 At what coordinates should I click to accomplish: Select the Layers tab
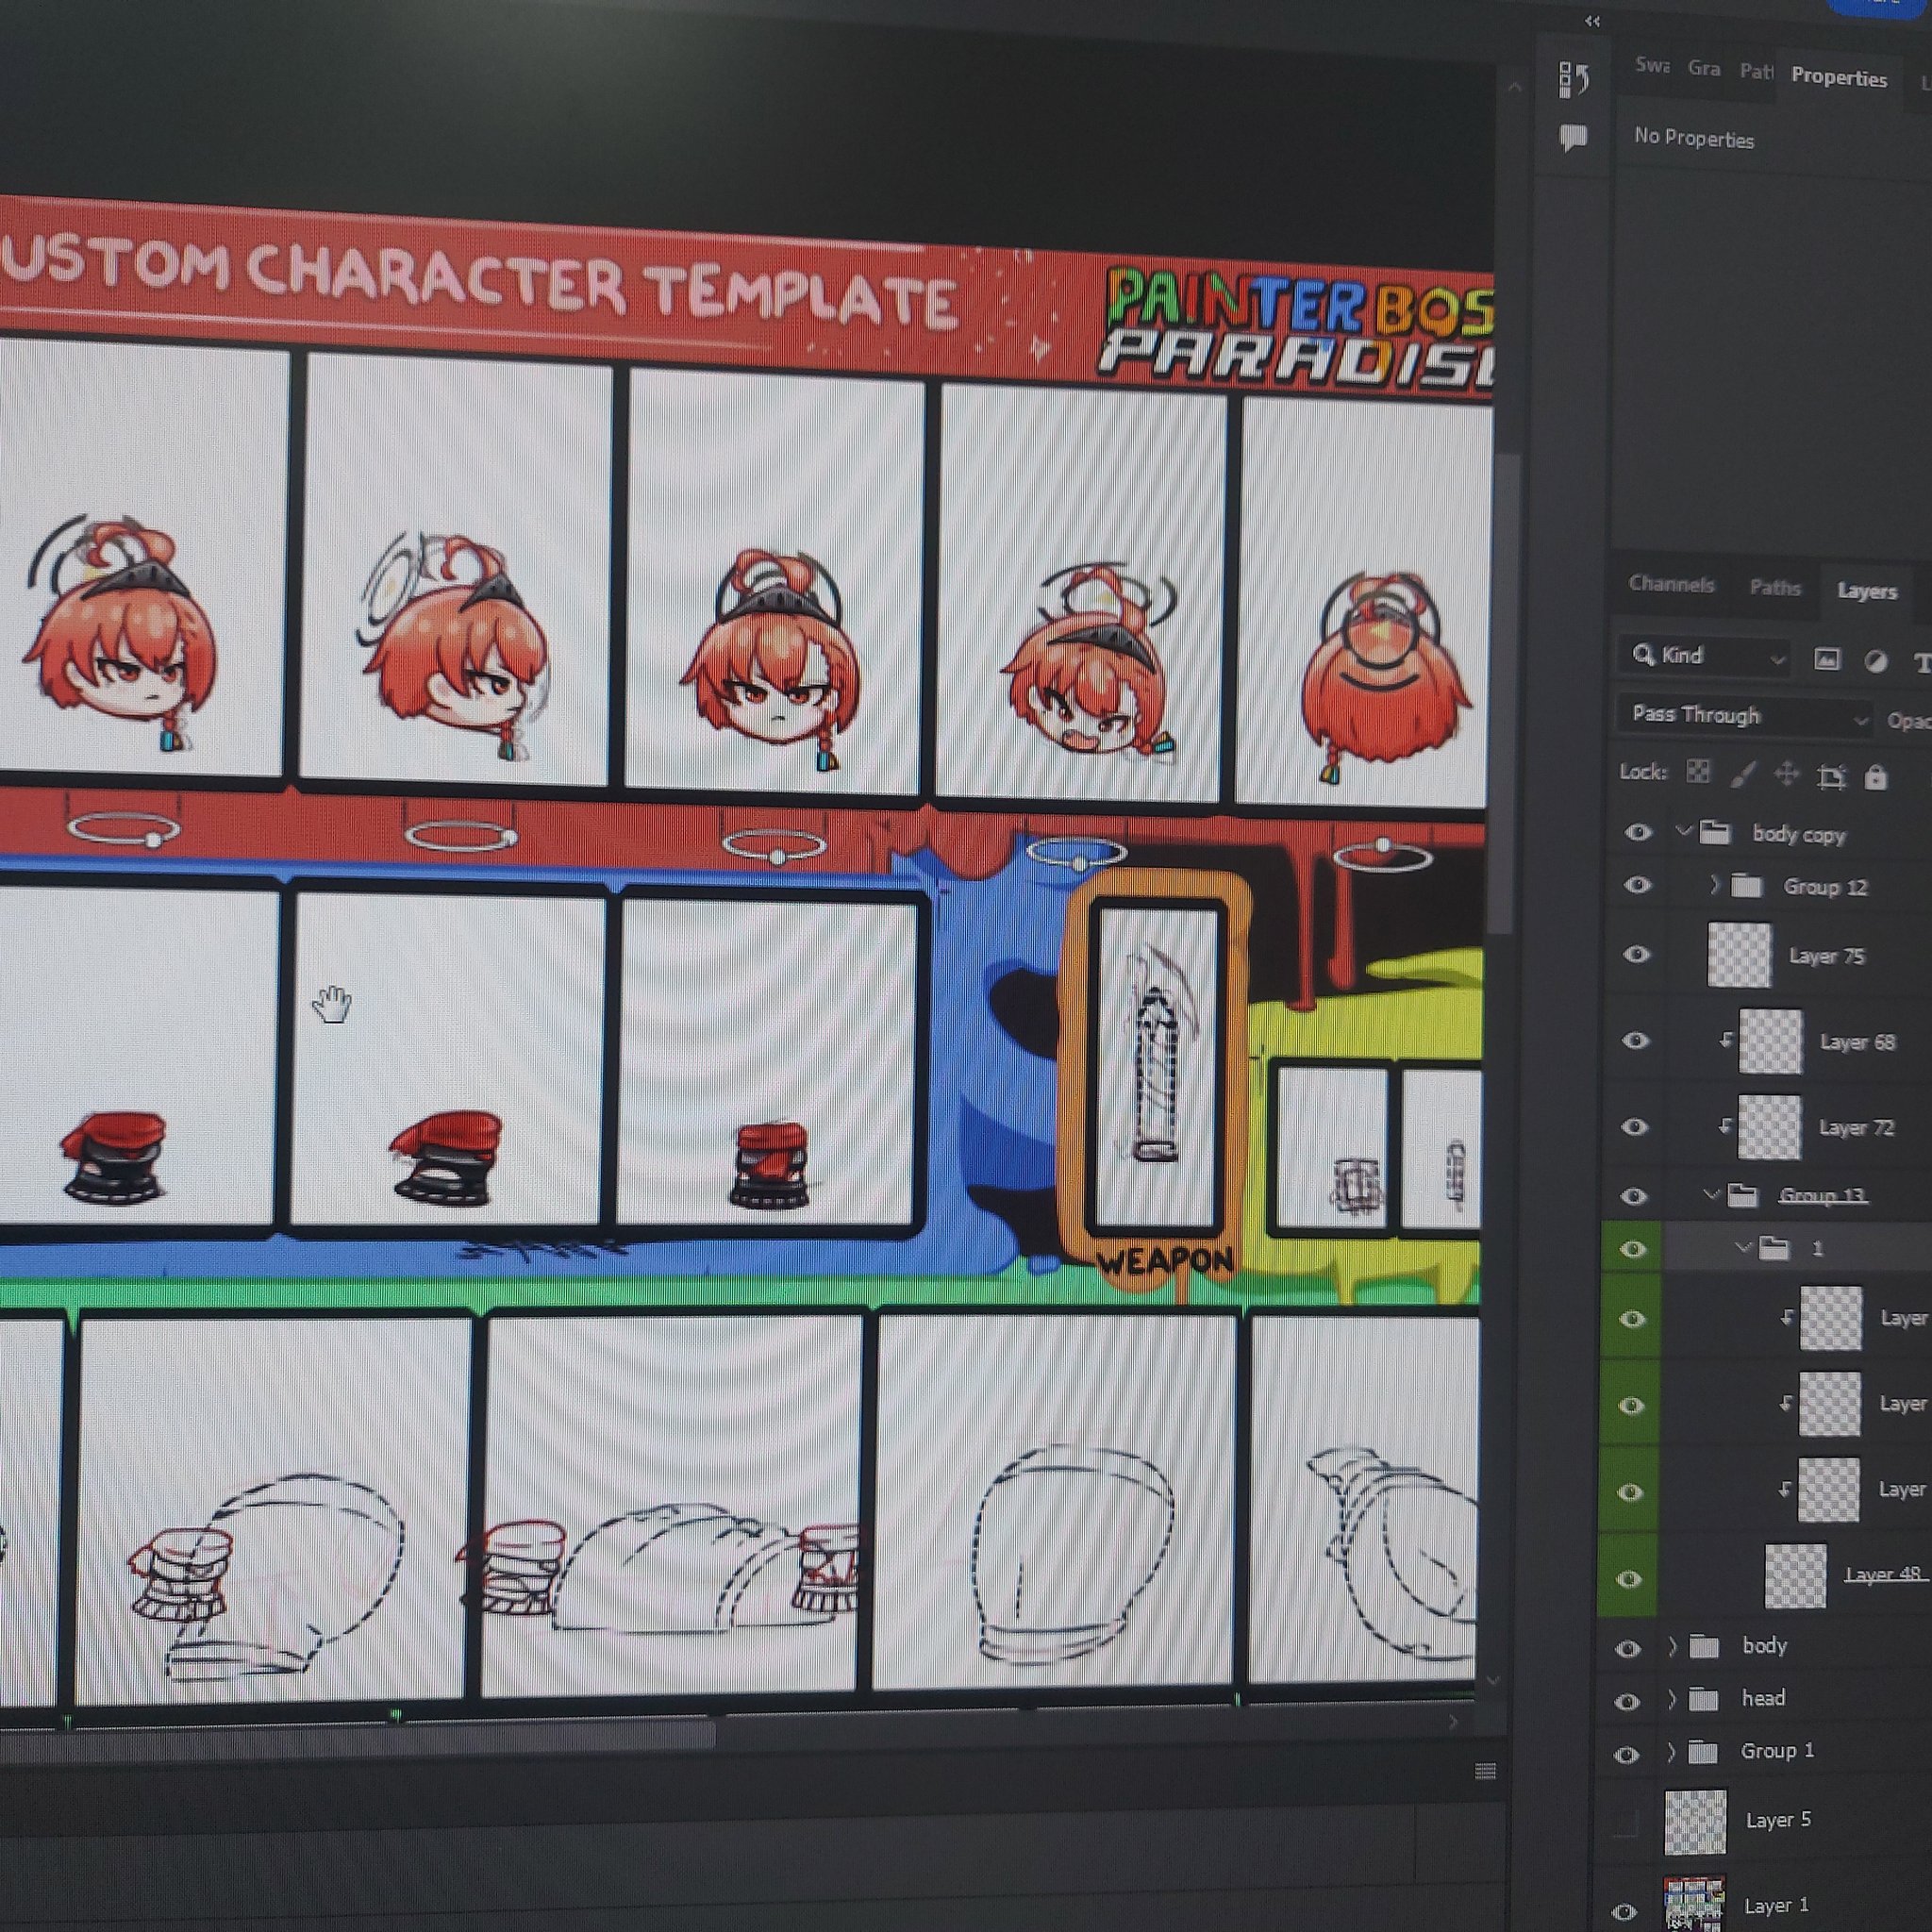coord(1867,590)
